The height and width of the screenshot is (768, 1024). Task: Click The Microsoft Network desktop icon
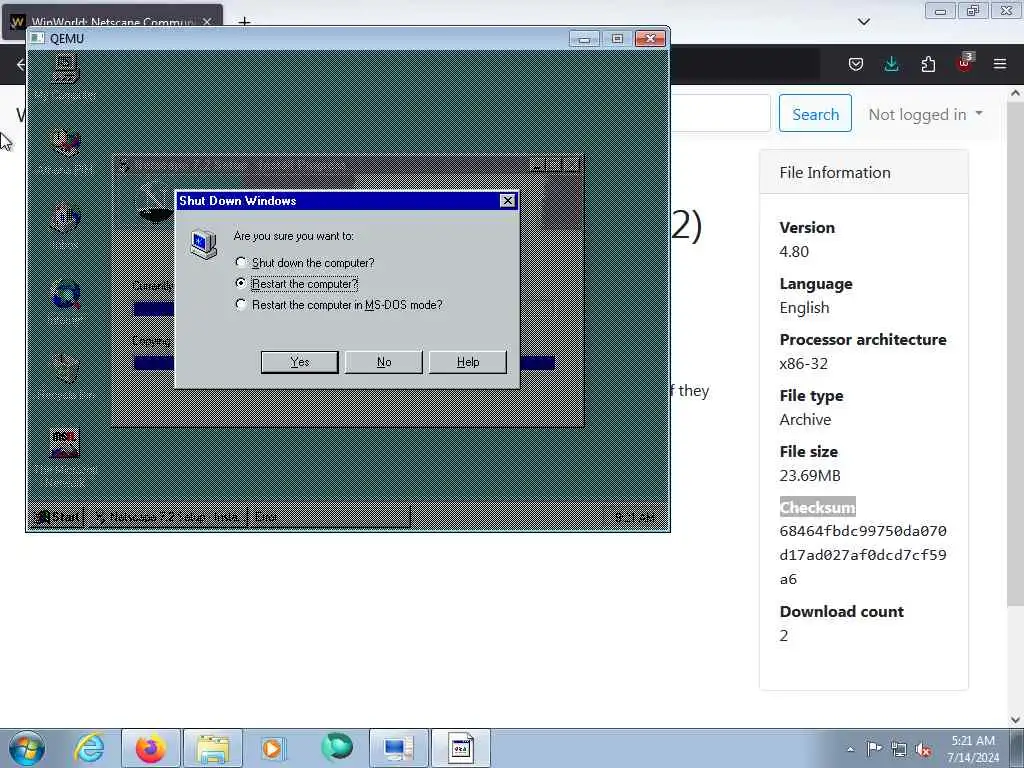tap(65, 458)
